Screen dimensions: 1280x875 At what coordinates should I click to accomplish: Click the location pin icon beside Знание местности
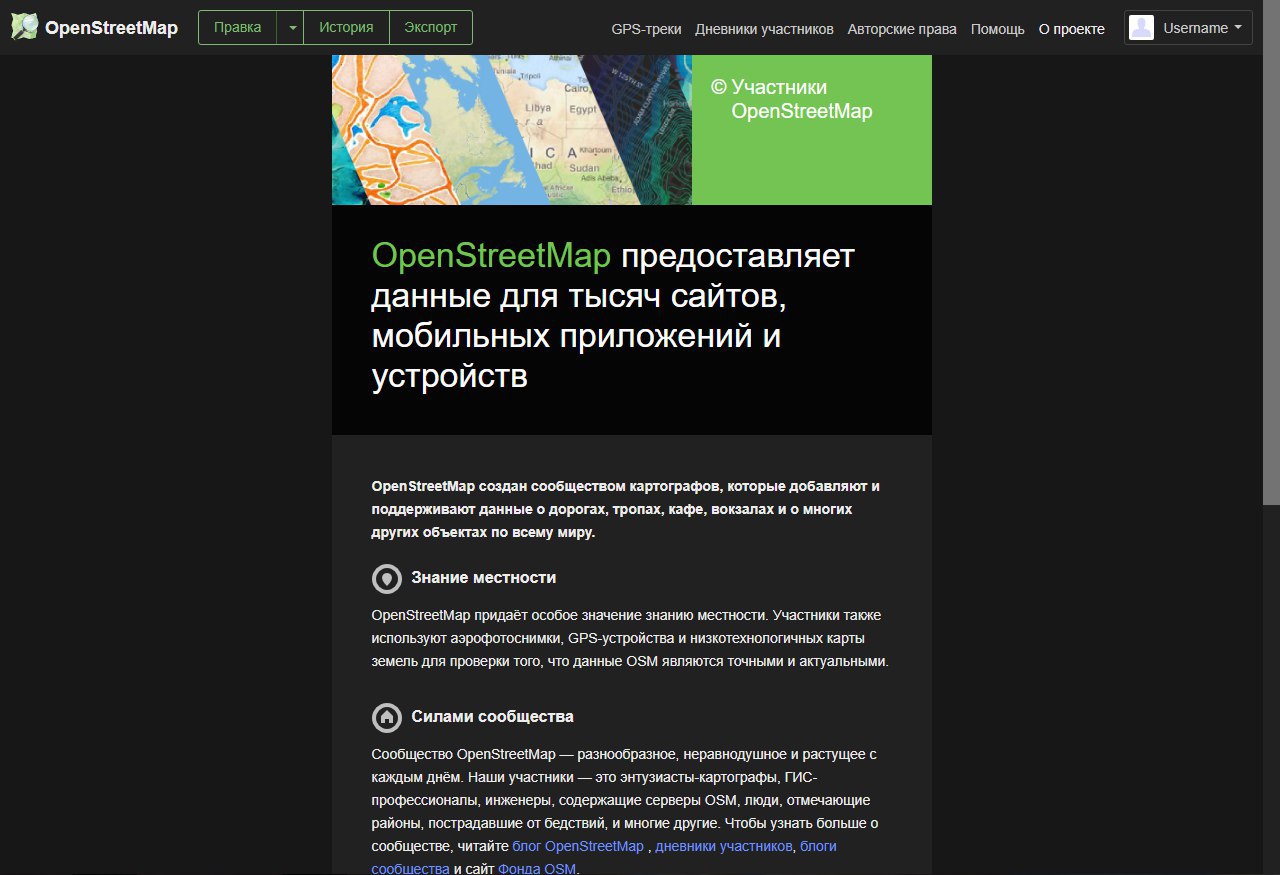tap(386, 578)
